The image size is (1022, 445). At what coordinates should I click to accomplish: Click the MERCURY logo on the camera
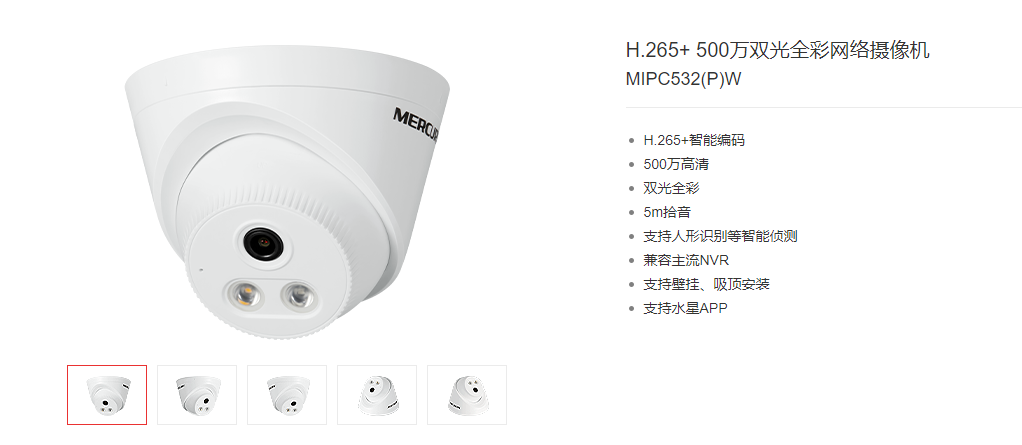tap(416, 125)
